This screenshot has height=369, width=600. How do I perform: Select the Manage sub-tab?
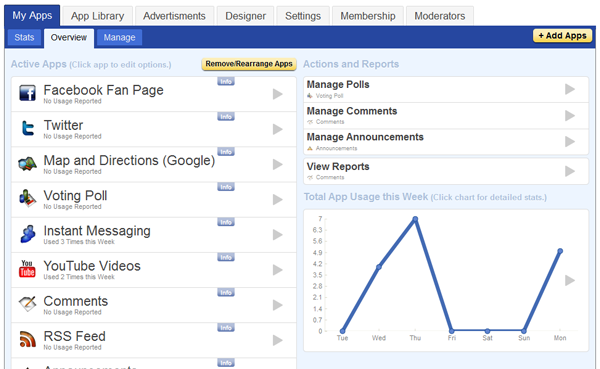119,38
